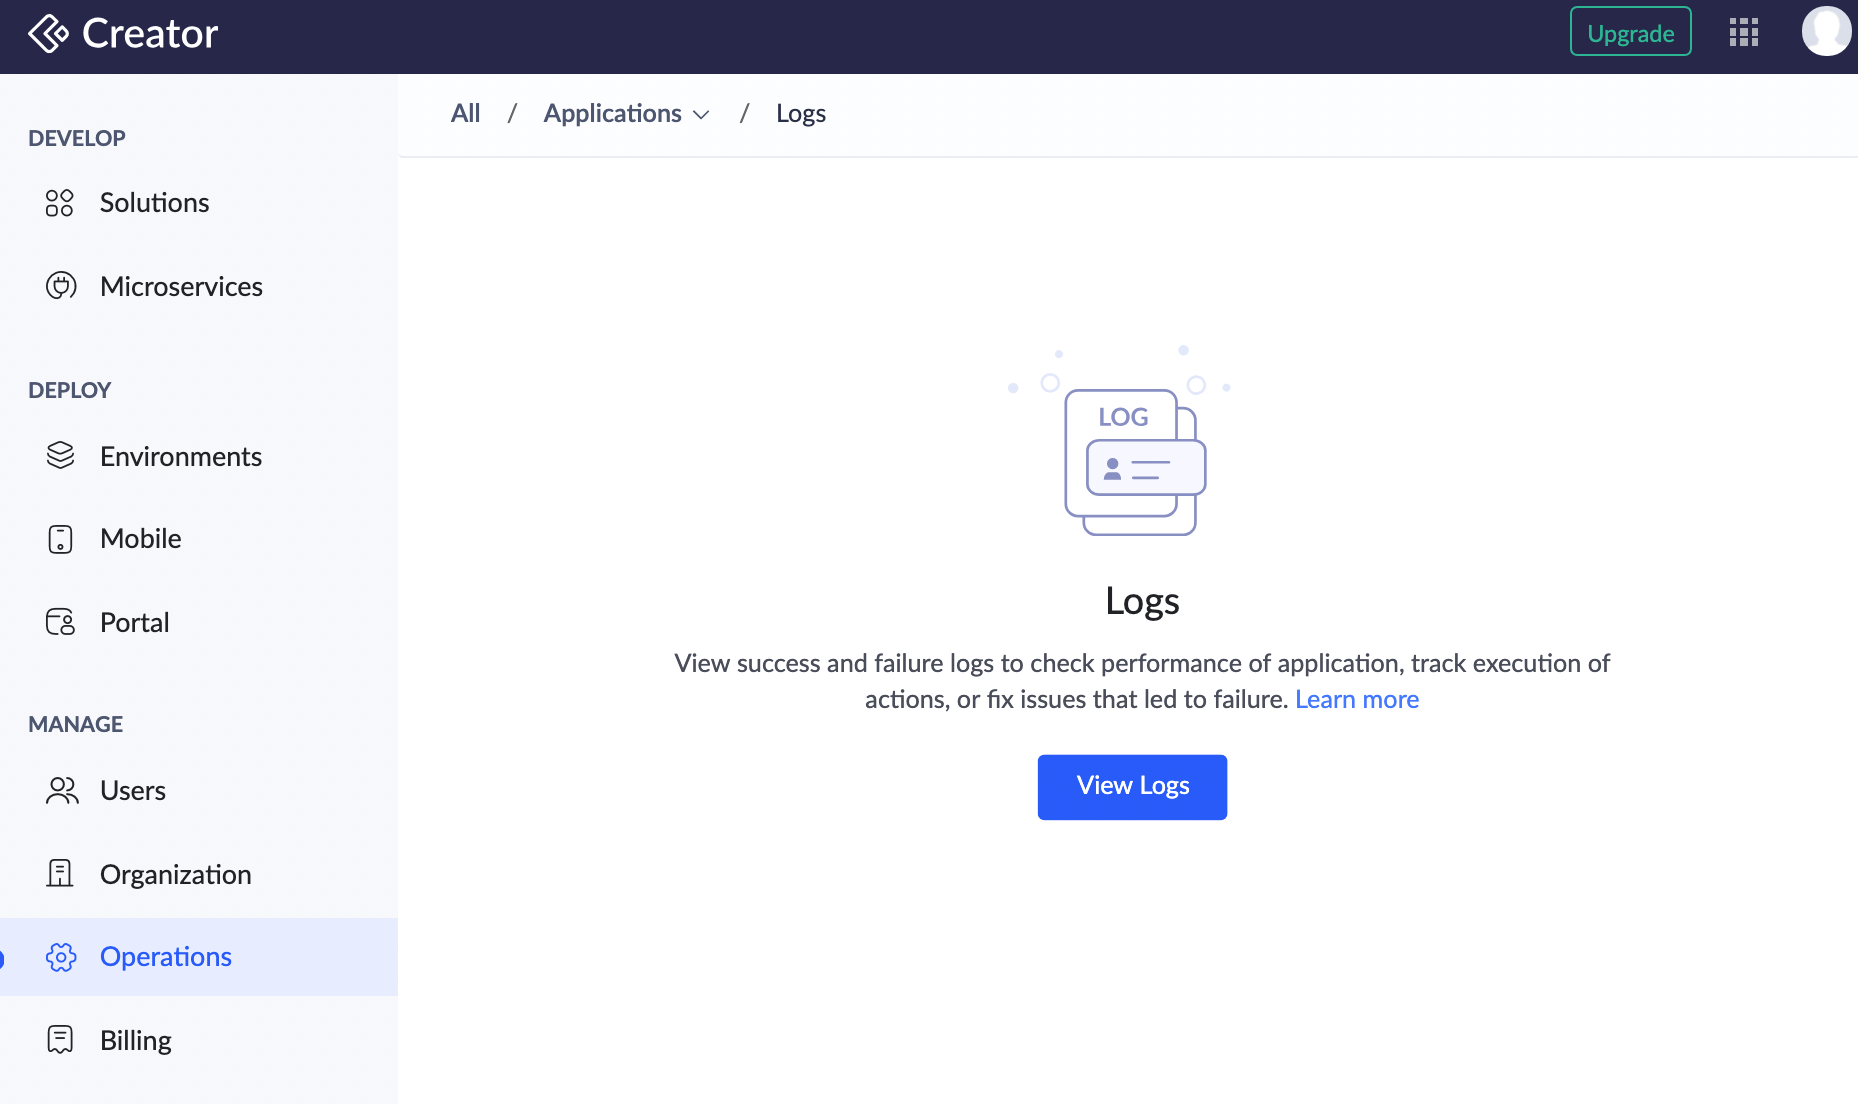Click the Operations gear icon
1858x1104 pixels.
61,957
